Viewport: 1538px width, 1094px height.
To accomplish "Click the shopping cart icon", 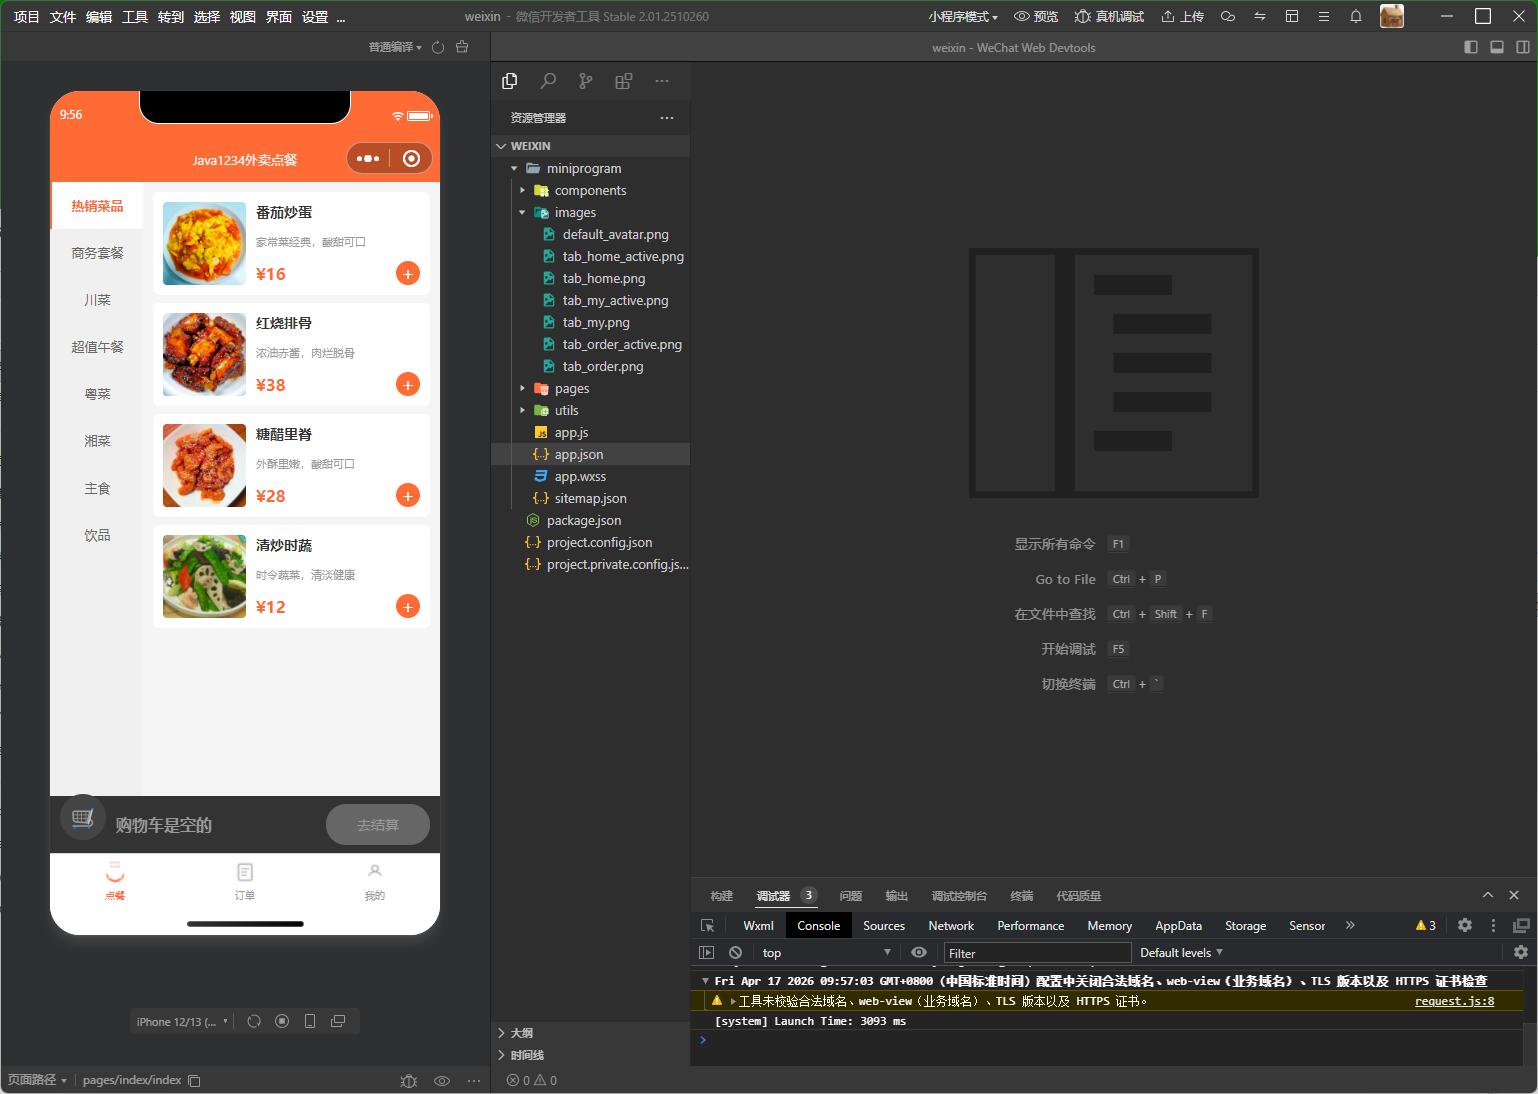I will (83, 818).
